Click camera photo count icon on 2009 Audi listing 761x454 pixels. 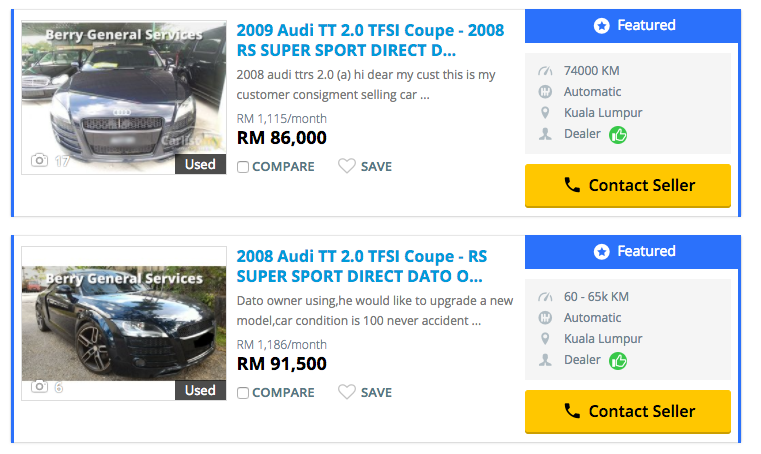tap(40, 160)
